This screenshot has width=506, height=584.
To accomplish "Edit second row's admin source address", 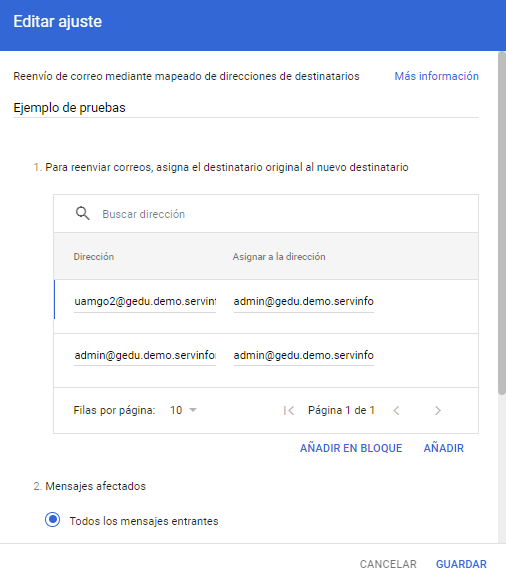I will pyautogui.click(x=145, y=355).
